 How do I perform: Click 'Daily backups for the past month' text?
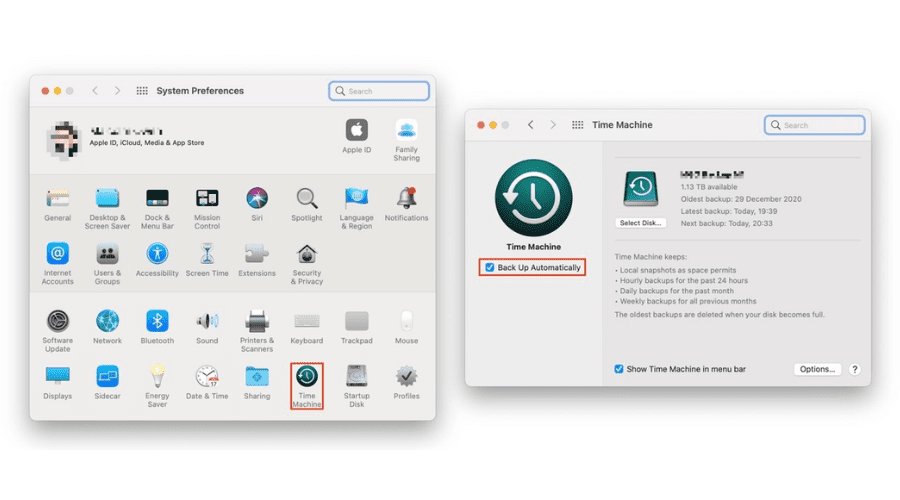click(x=677, y=291)
